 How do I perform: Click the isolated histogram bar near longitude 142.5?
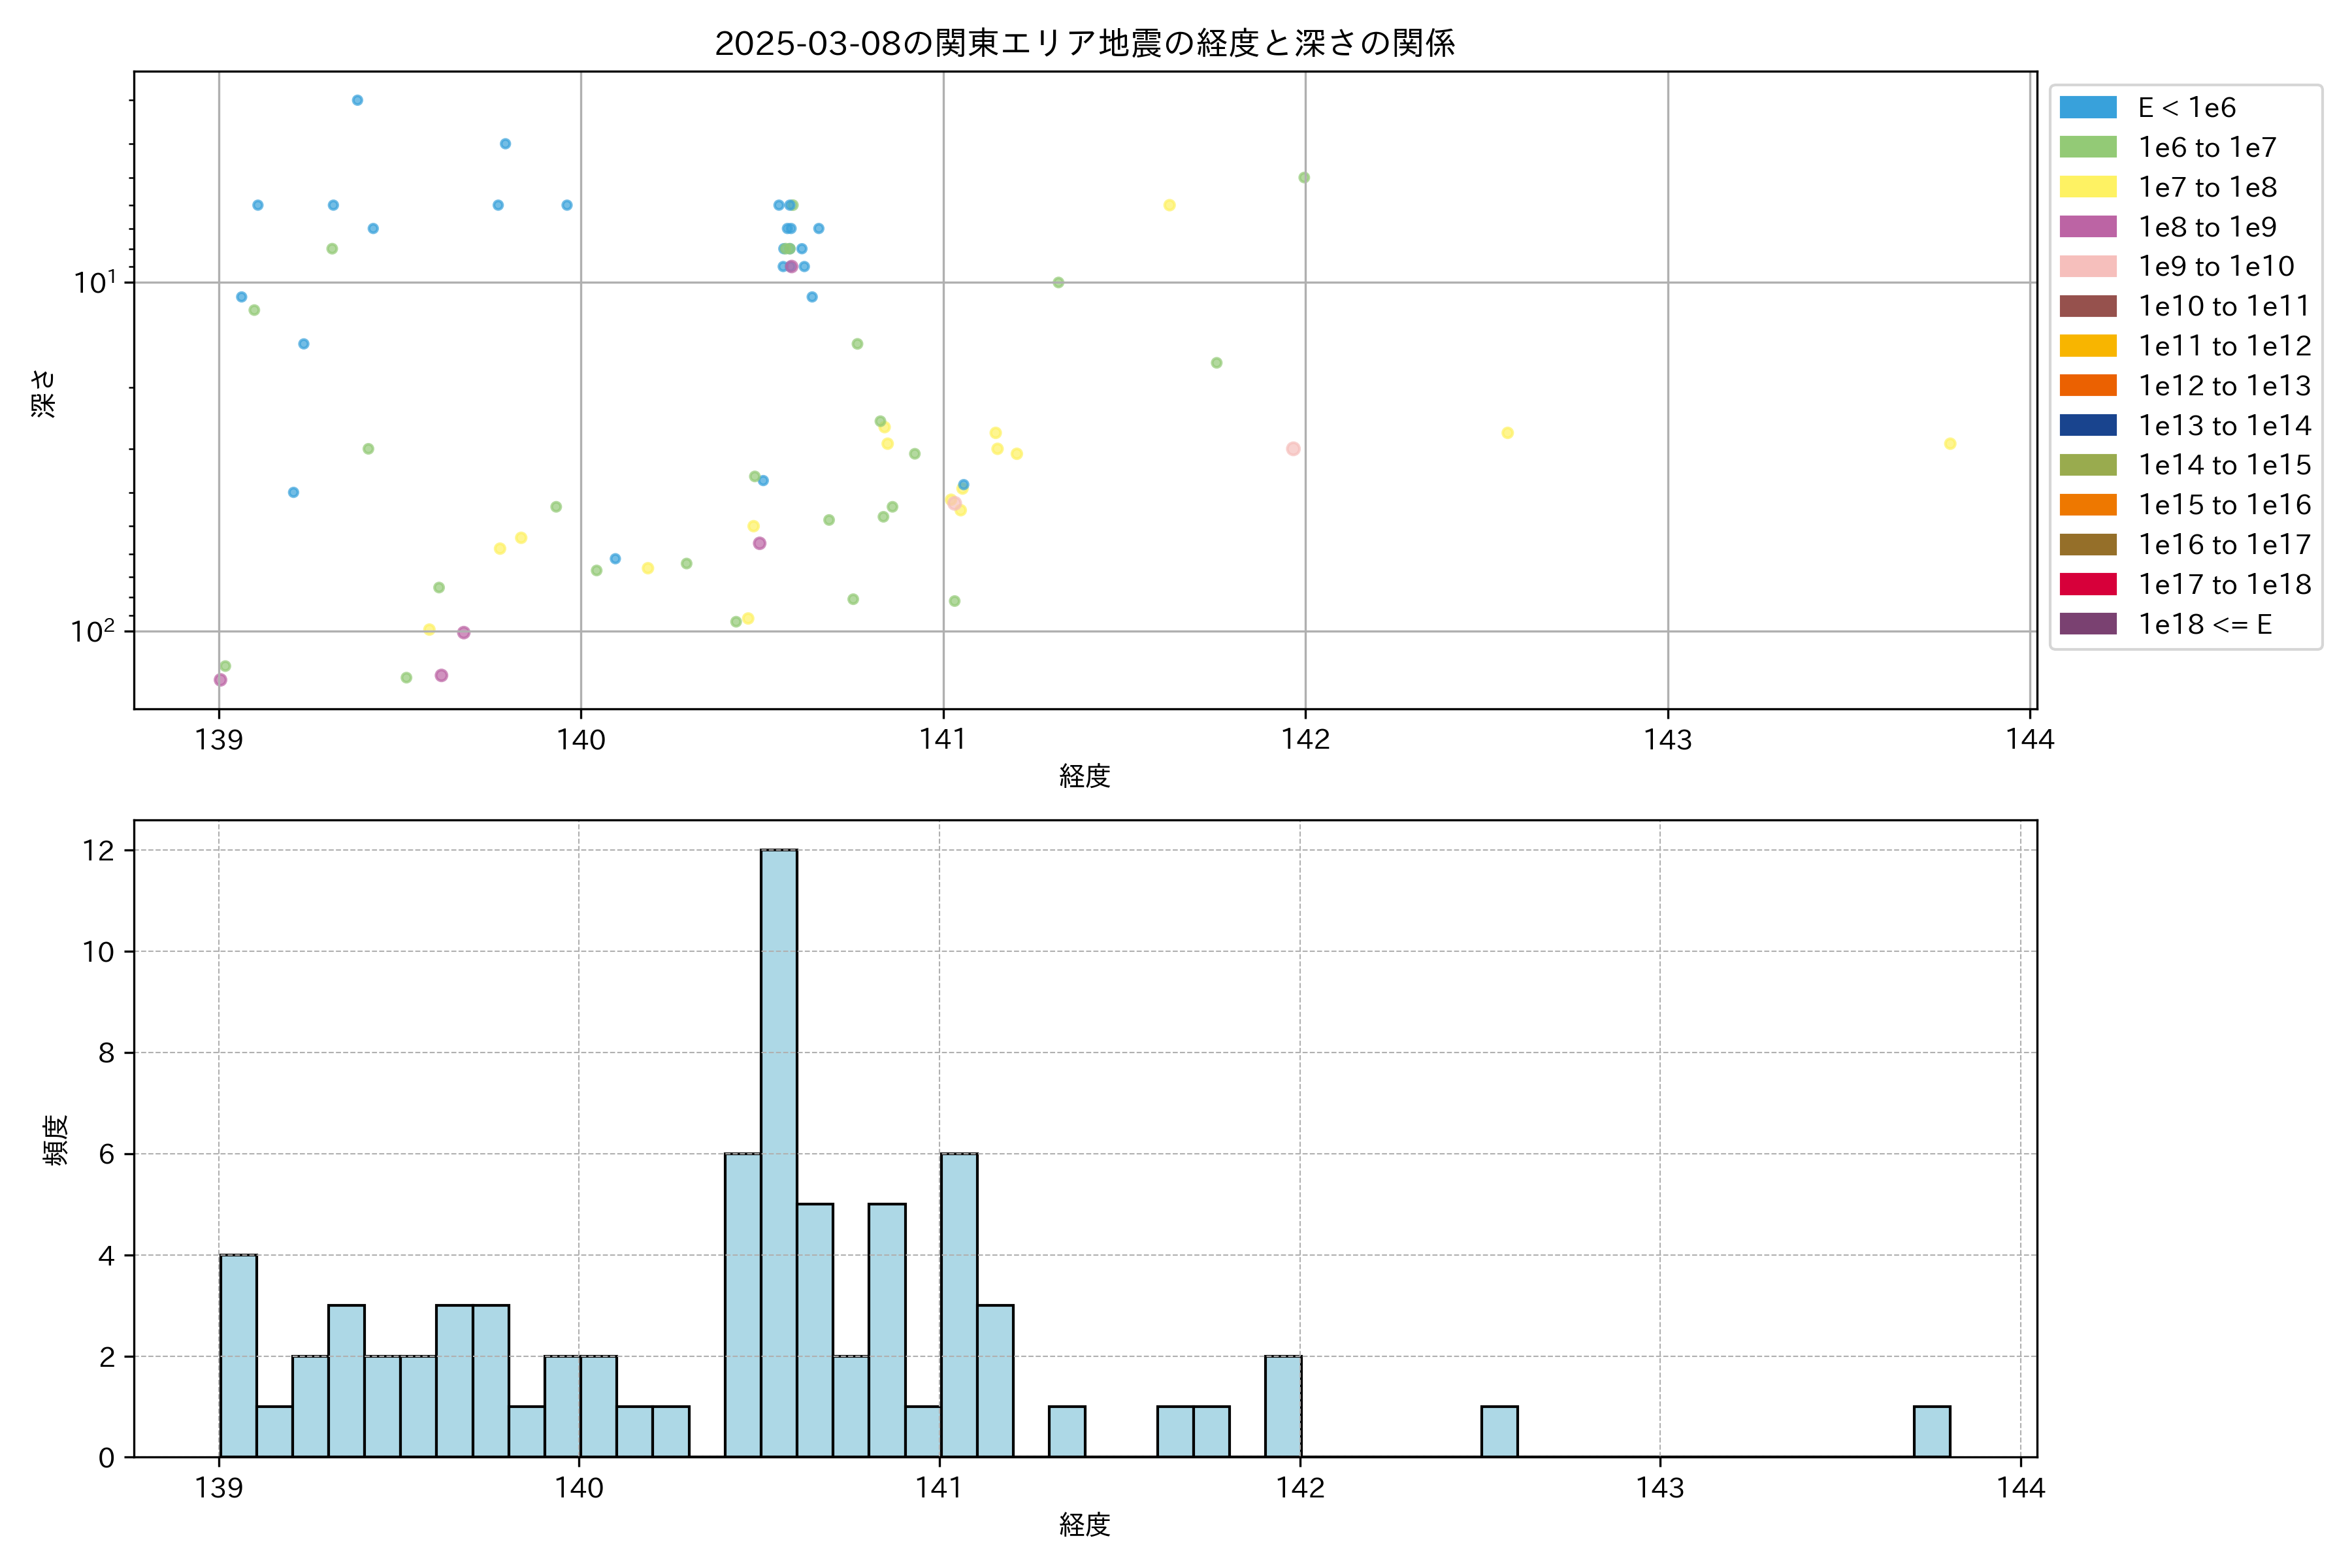pos(1499,1432)
